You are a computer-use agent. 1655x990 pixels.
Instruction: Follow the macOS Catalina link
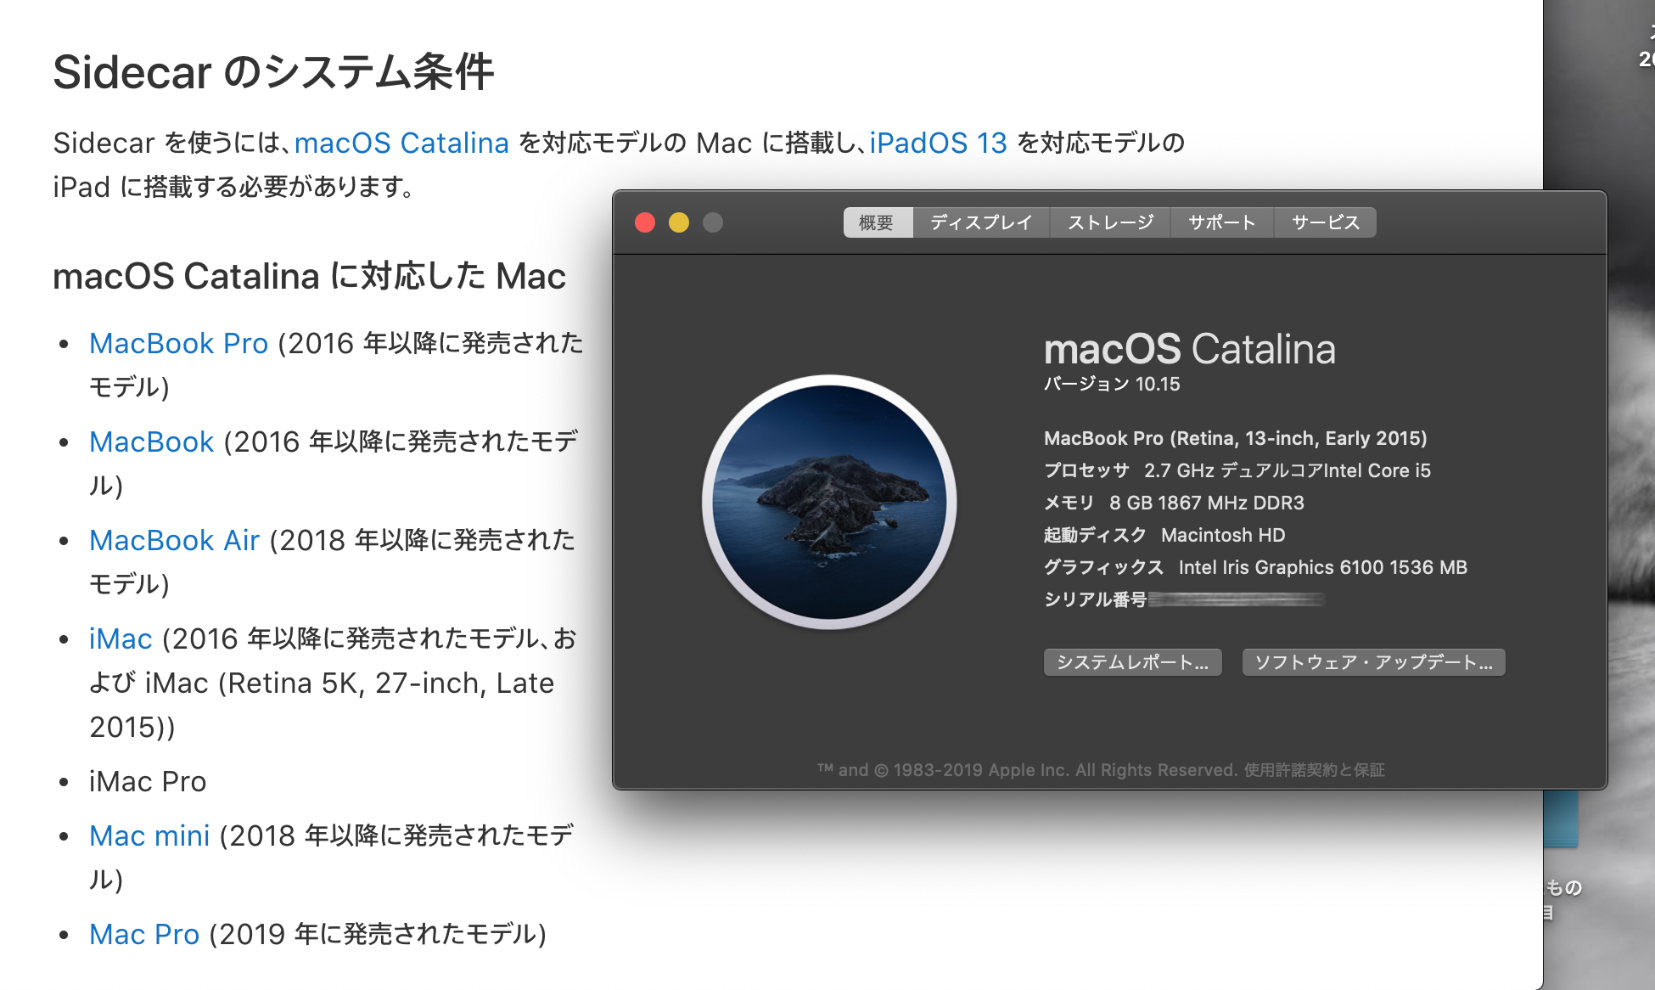[x=402, y=143]
